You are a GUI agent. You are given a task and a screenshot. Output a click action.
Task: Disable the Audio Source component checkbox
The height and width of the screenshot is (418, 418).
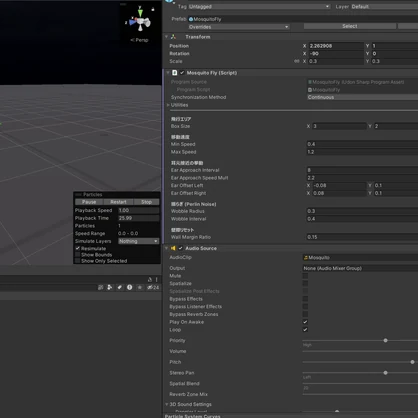pyautogui.click(x=180, y=248)
